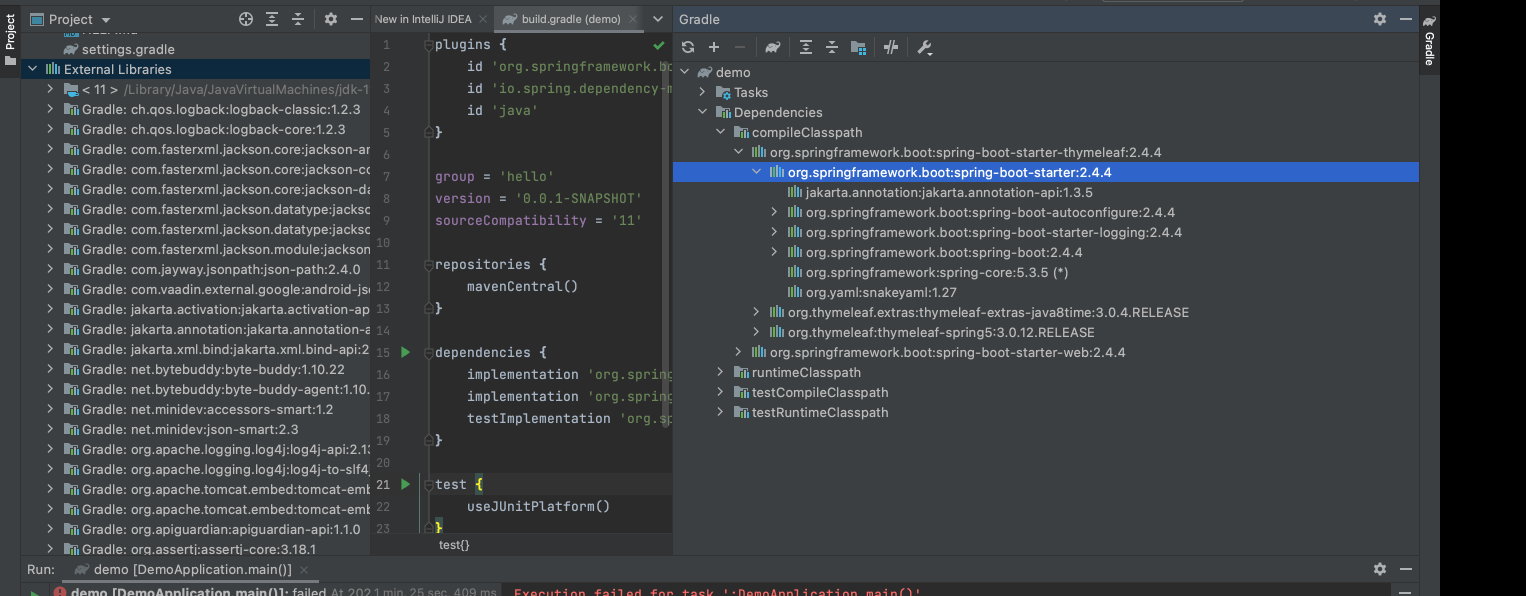Reload all Gradle projects with refresh icon
The image size is (1526, 596).
pos(688,47)
